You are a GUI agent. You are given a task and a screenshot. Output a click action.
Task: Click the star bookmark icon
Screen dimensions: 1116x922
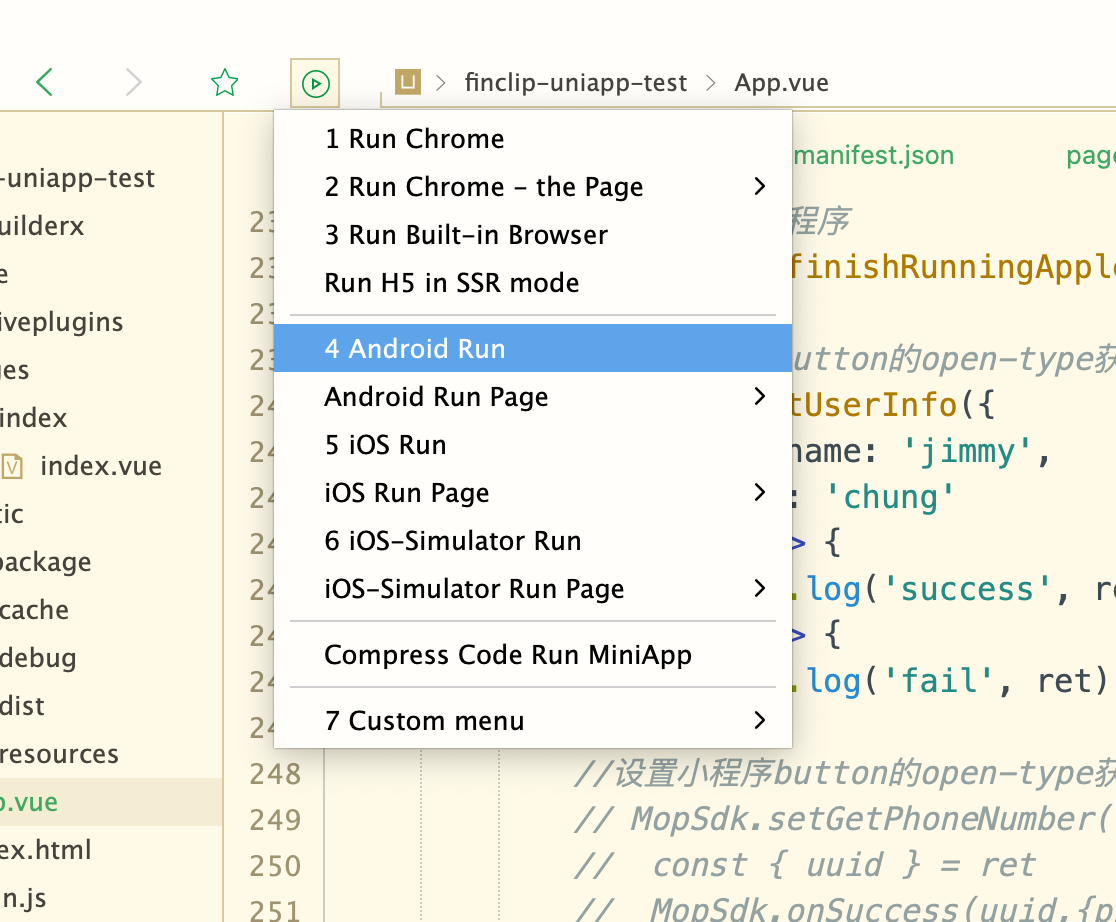point(225,83)
